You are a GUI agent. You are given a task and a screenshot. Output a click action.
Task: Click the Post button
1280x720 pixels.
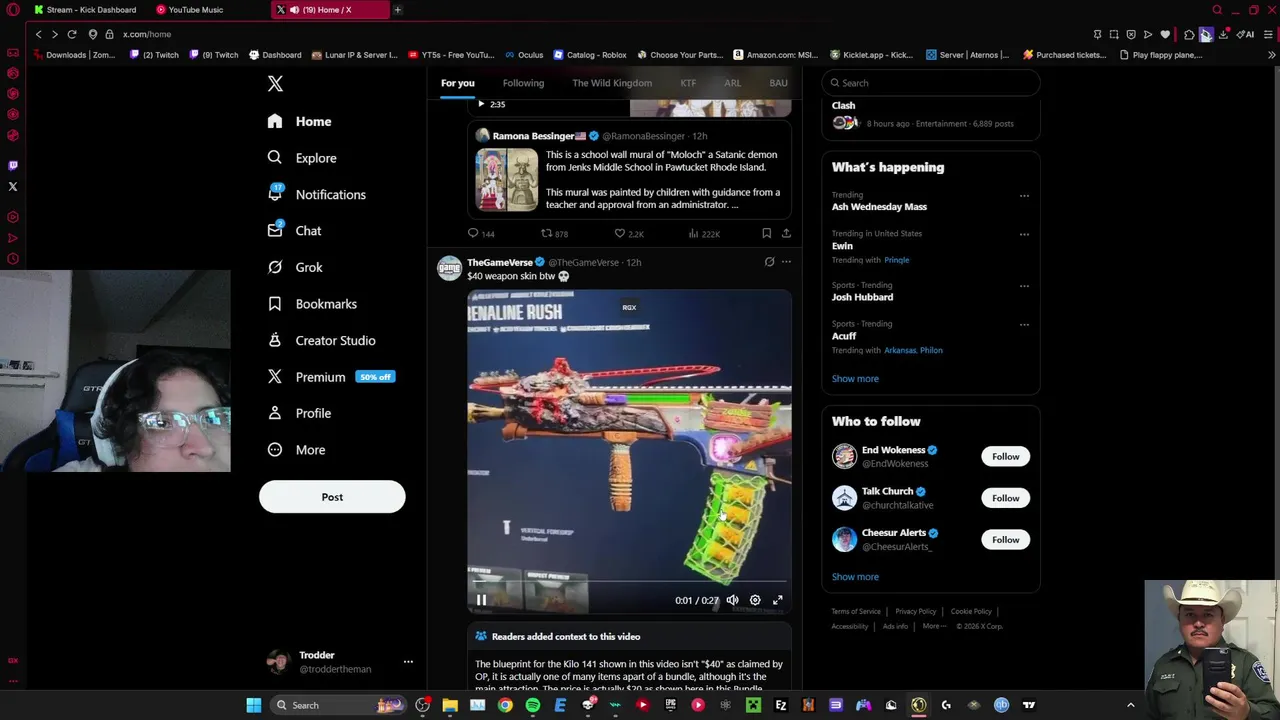click(332, 497)
